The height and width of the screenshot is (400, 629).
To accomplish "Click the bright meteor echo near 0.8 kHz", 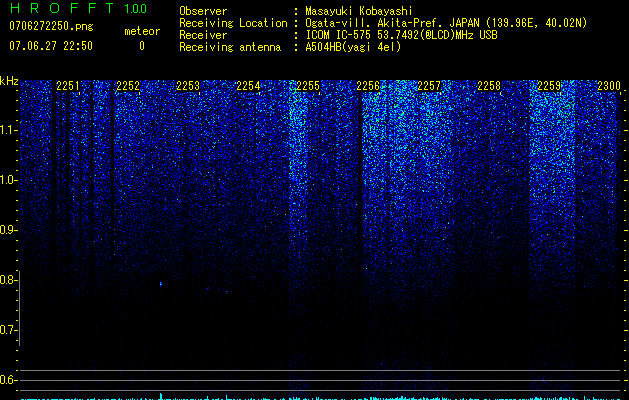I will (x=161, y=284).
